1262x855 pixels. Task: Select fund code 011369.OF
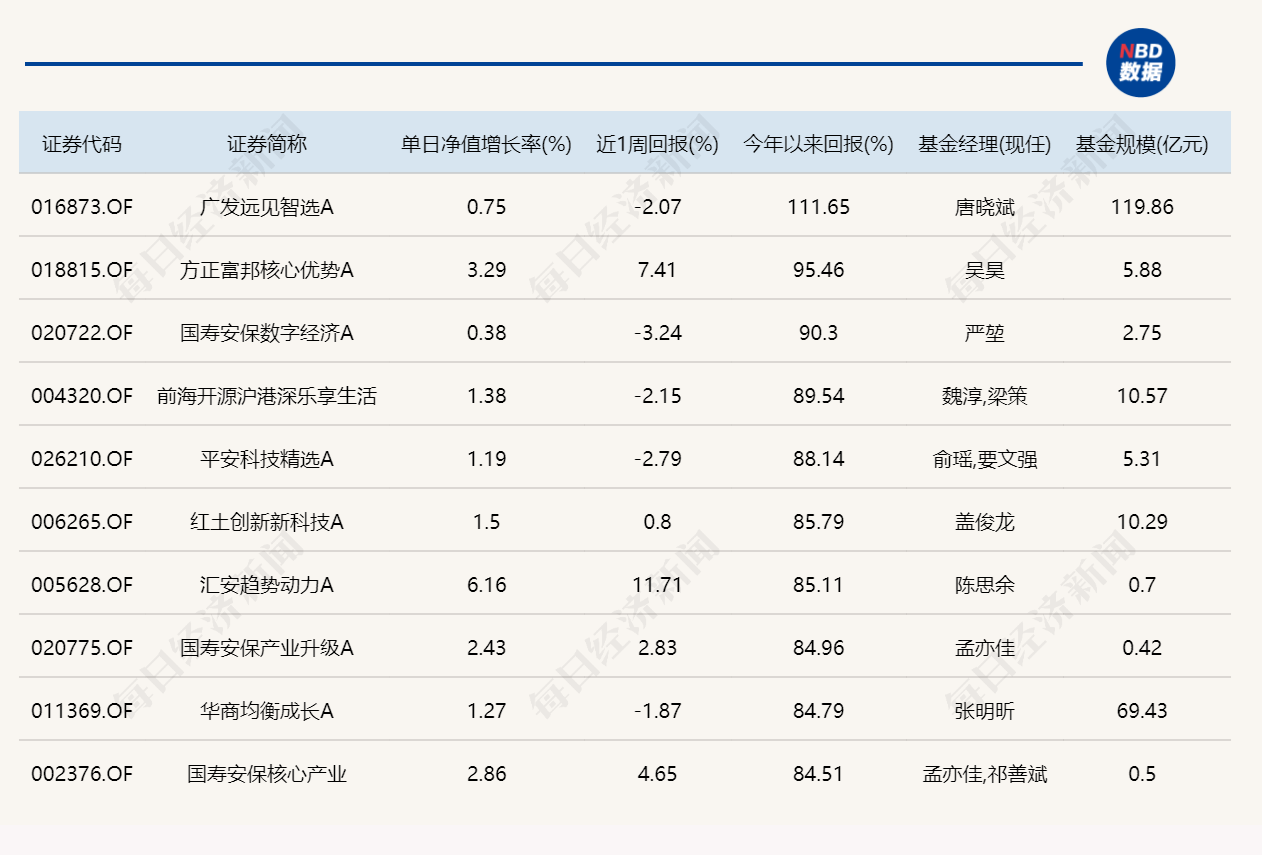[82, 711]
